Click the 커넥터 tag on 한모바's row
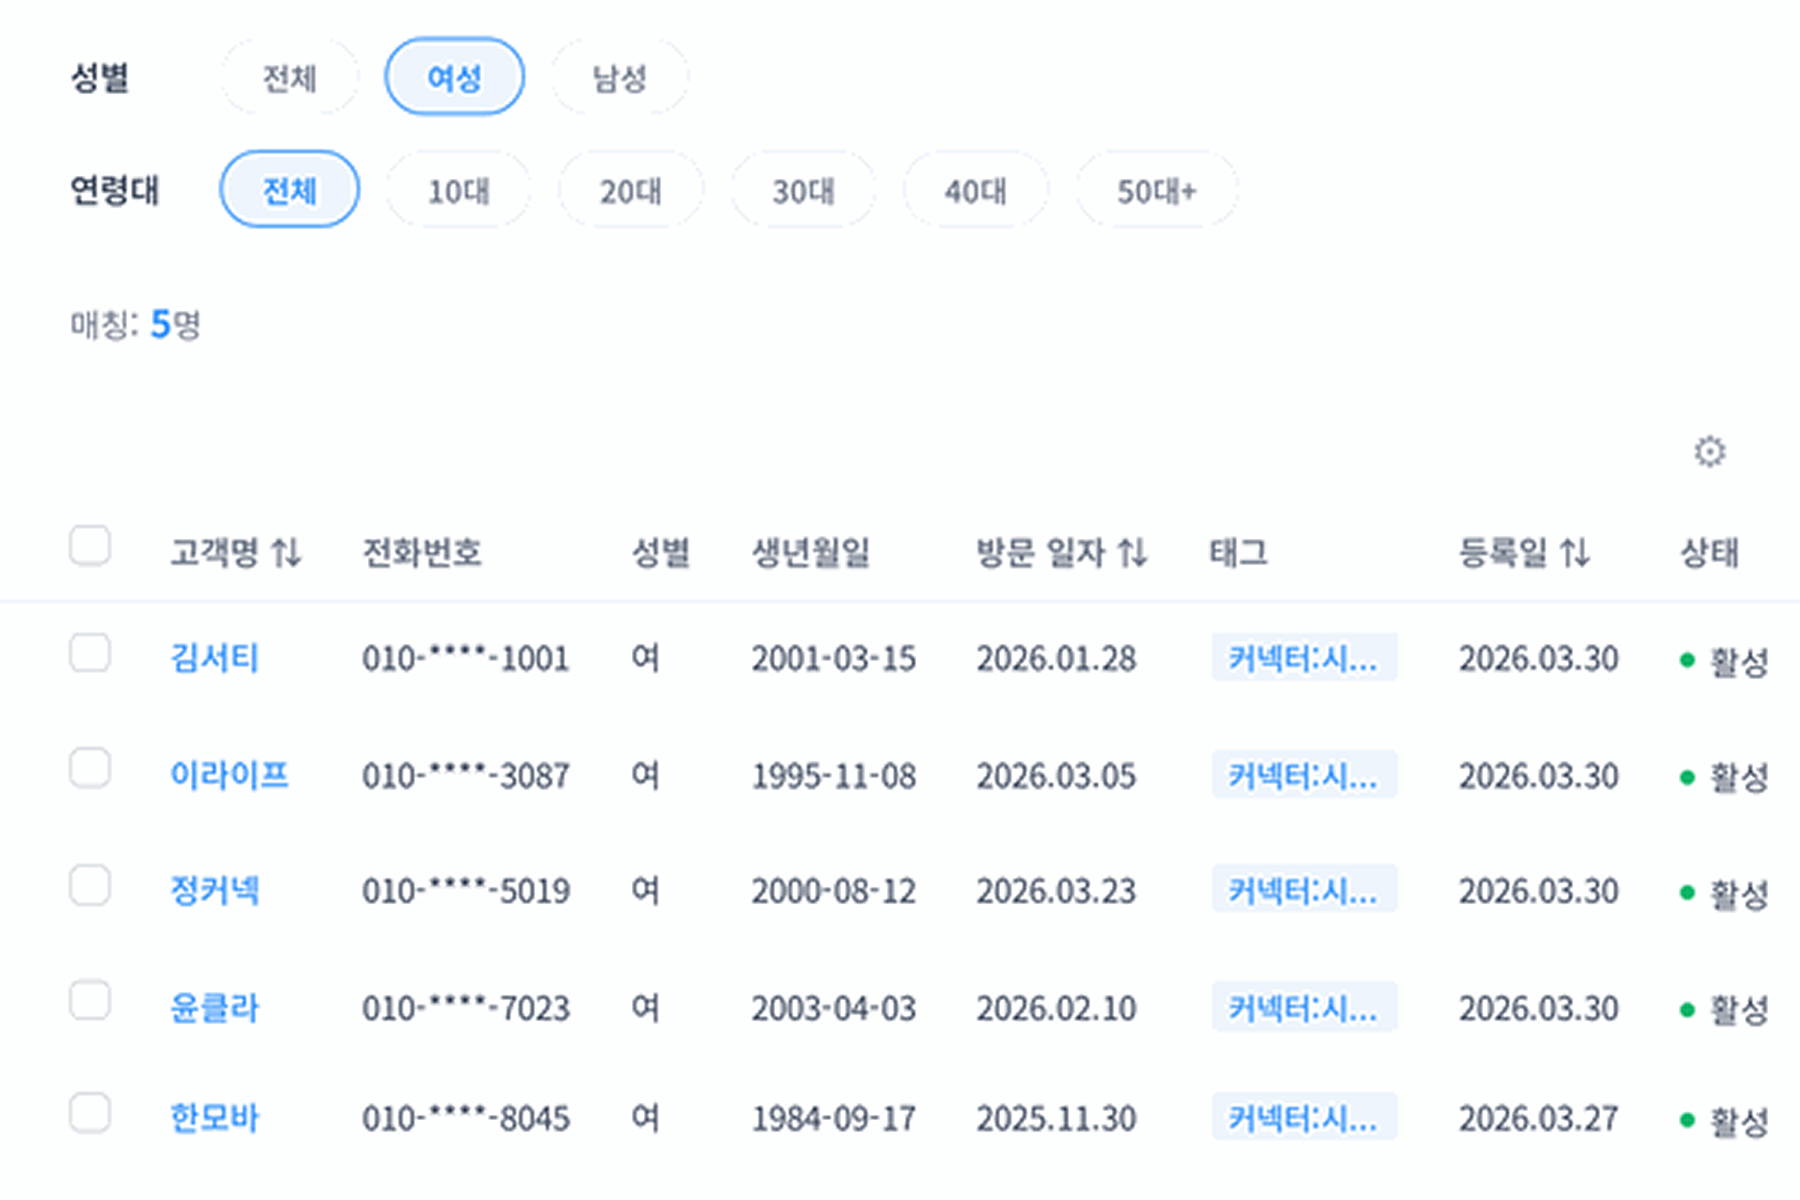The width and height of the screenshot is (1800, 1200). point(1303,1118)
